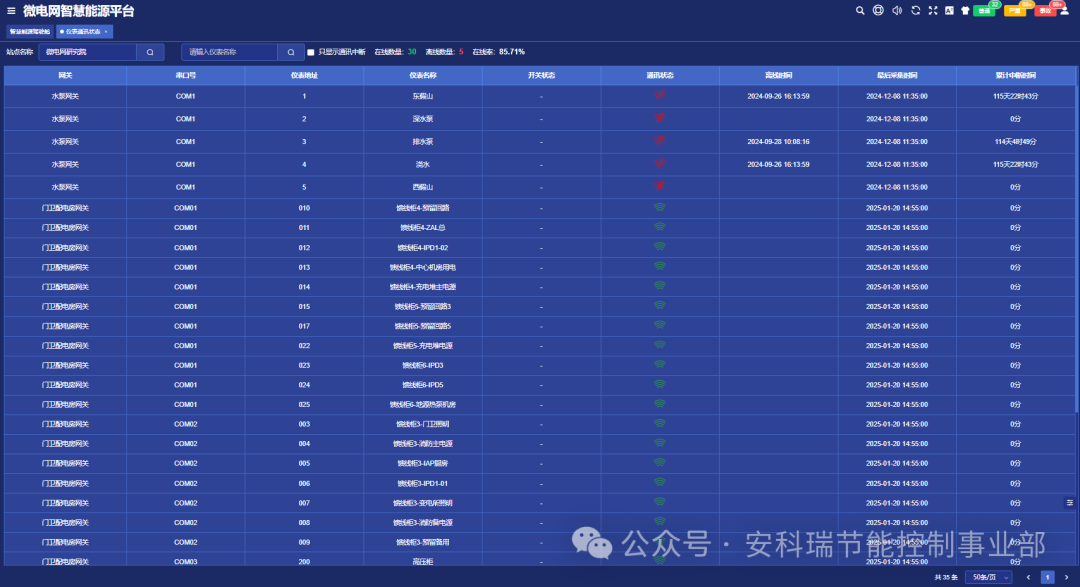Click the online rate value 85.71%
Viewport: 1080px width, 587px height.
pyautogui.click(x=512, y=52)
